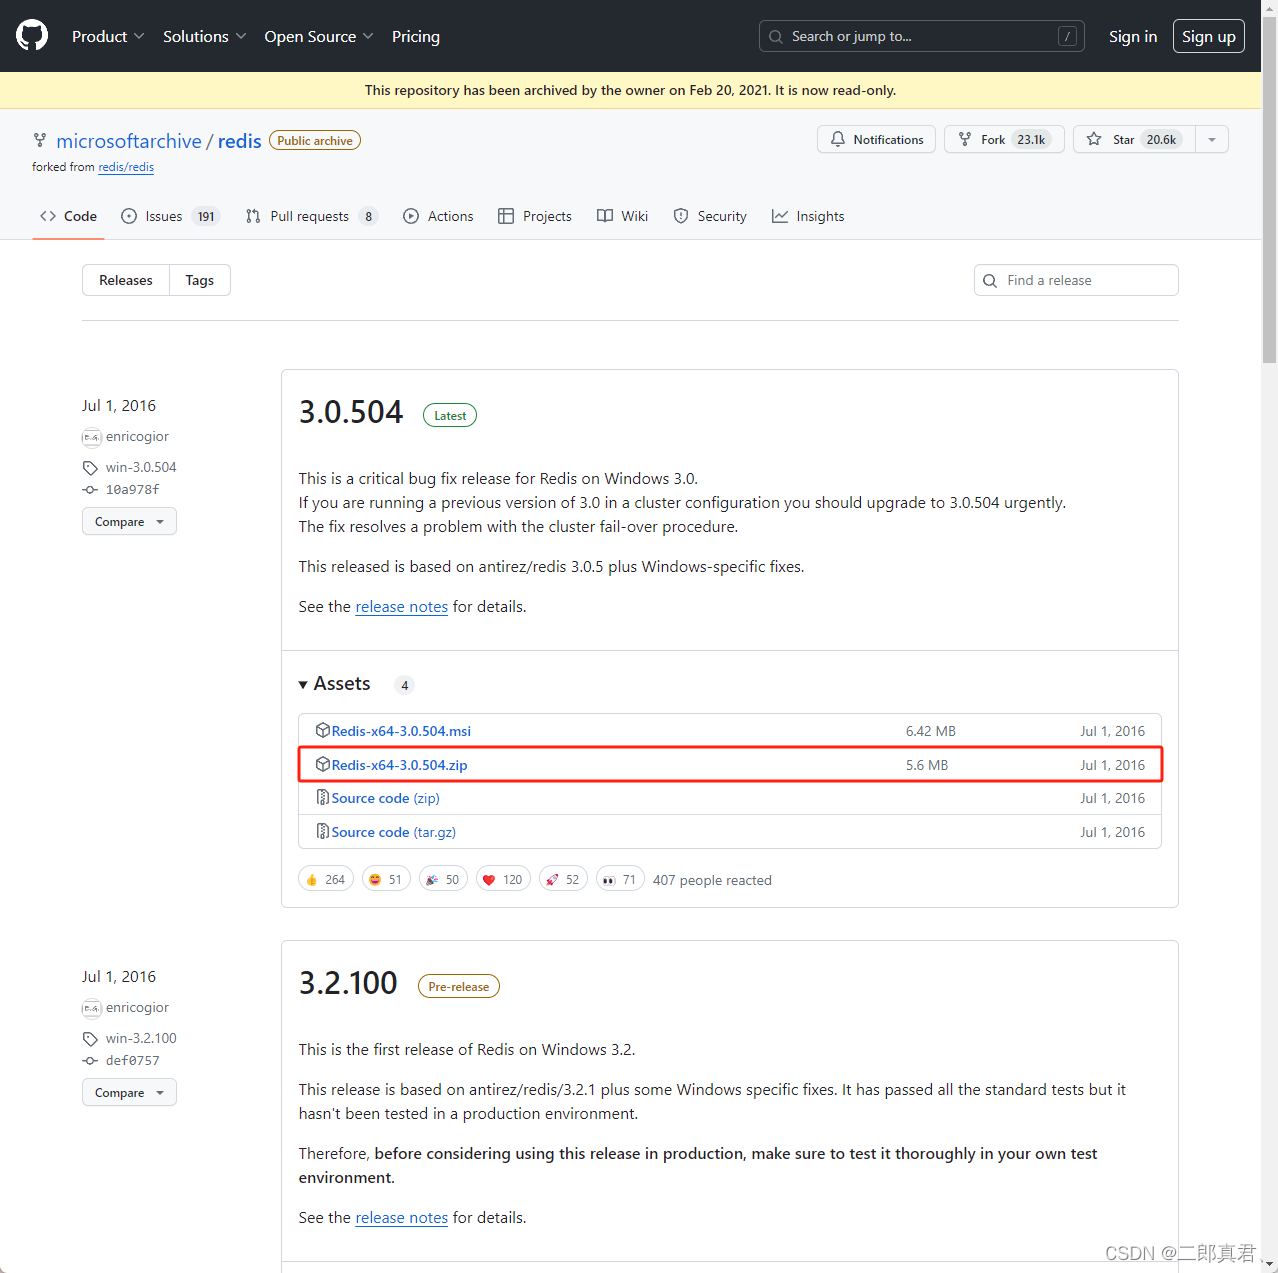This screenshot has height=1273, width=1278.
Task: Click the Issues count badge 191
Action: tap(206, 216)
